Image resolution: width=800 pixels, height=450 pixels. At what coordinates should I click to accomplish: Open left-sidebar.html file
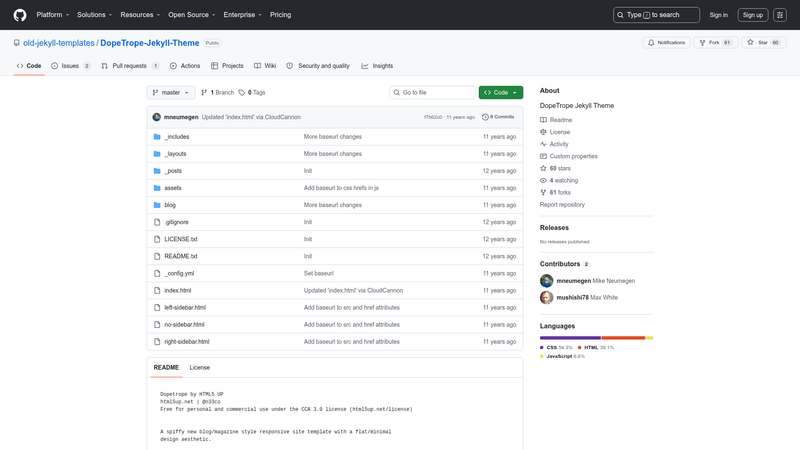pyautogui.click(x=185, y=308)
